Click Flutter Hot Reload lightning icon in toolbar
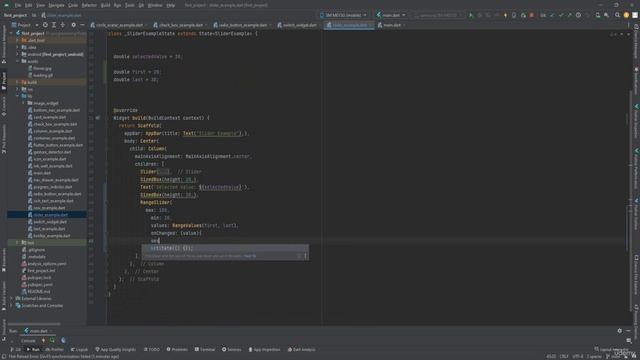 coord(505,15)
